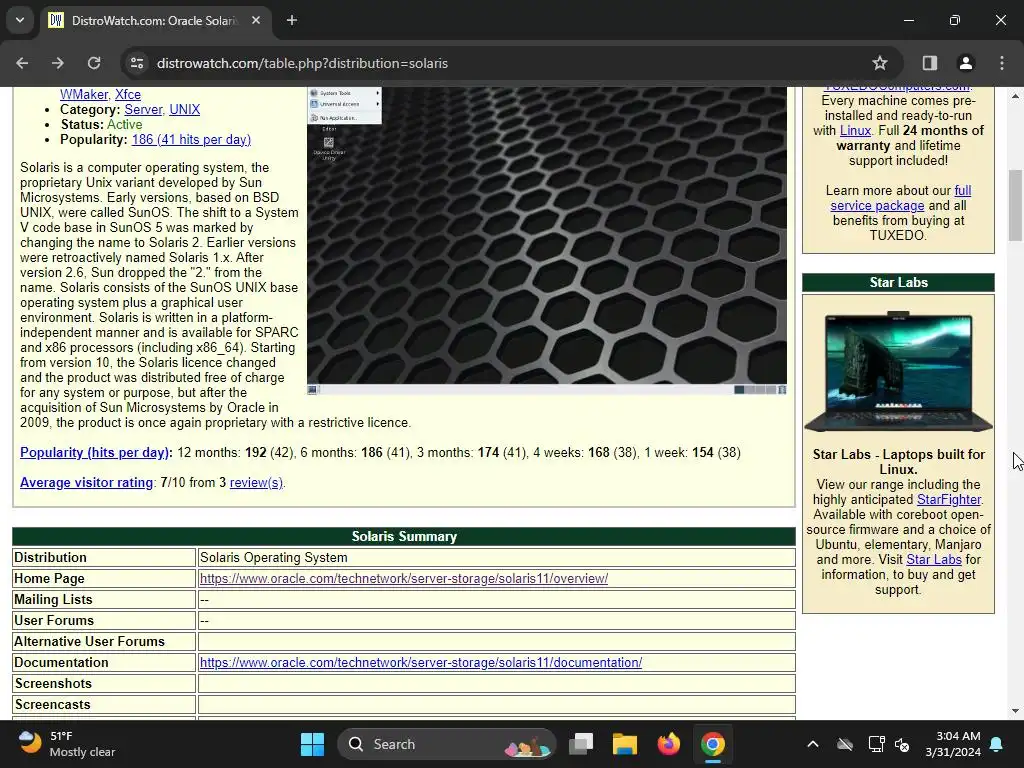Open Average visitor rating link
The height and width of the screenshot is (768, 1024).
[86, 483]
